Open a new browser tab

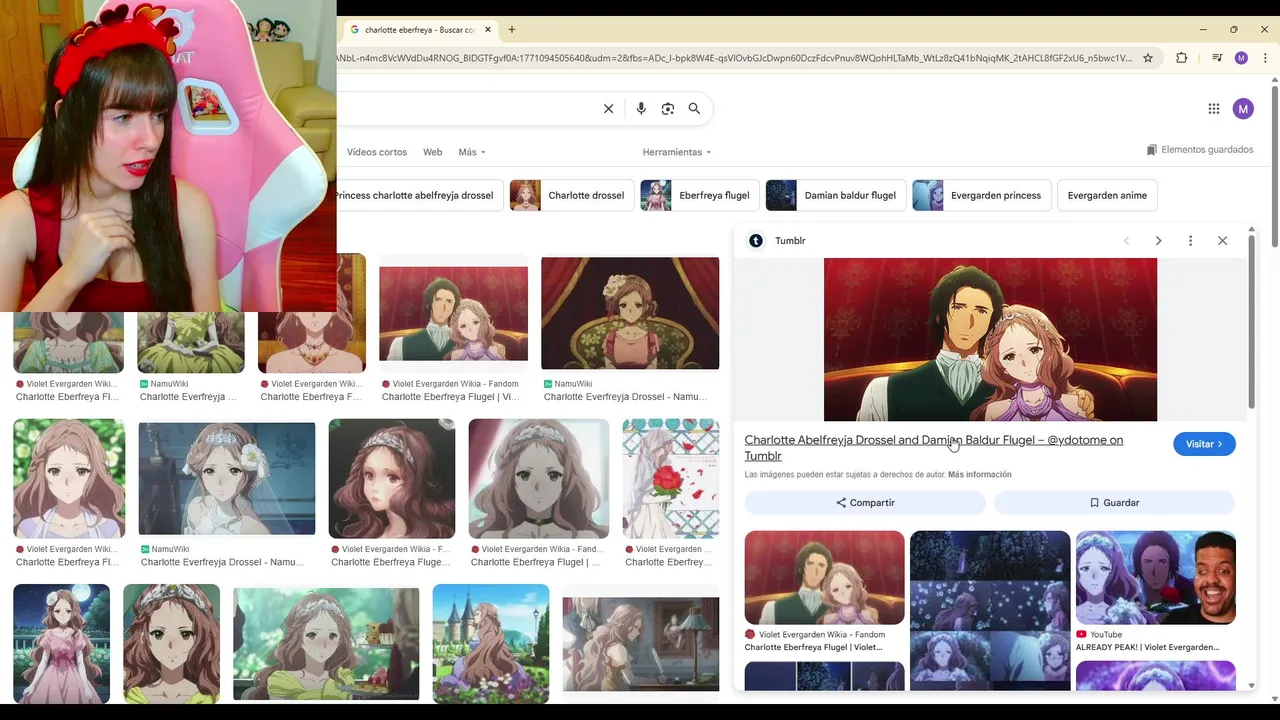[x=512, y=30]
